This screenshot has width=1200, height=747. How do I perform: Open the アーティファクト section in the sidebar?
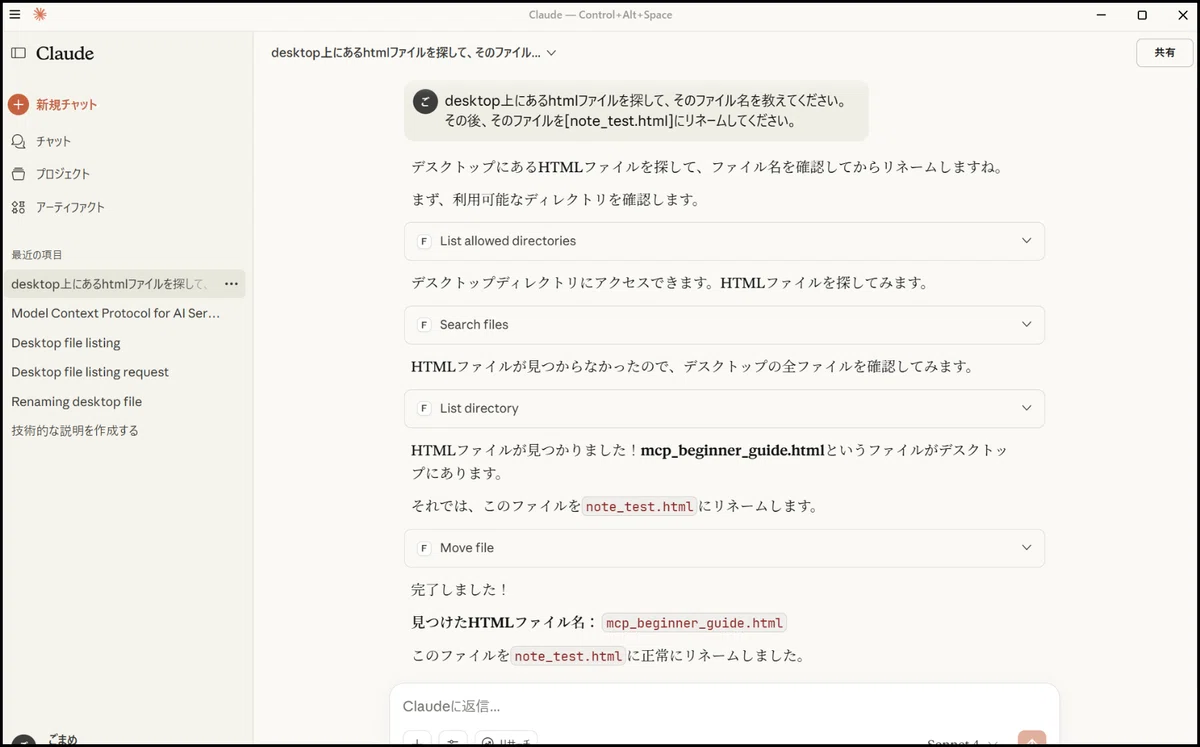pyautogui.click(x=57, y=207)
